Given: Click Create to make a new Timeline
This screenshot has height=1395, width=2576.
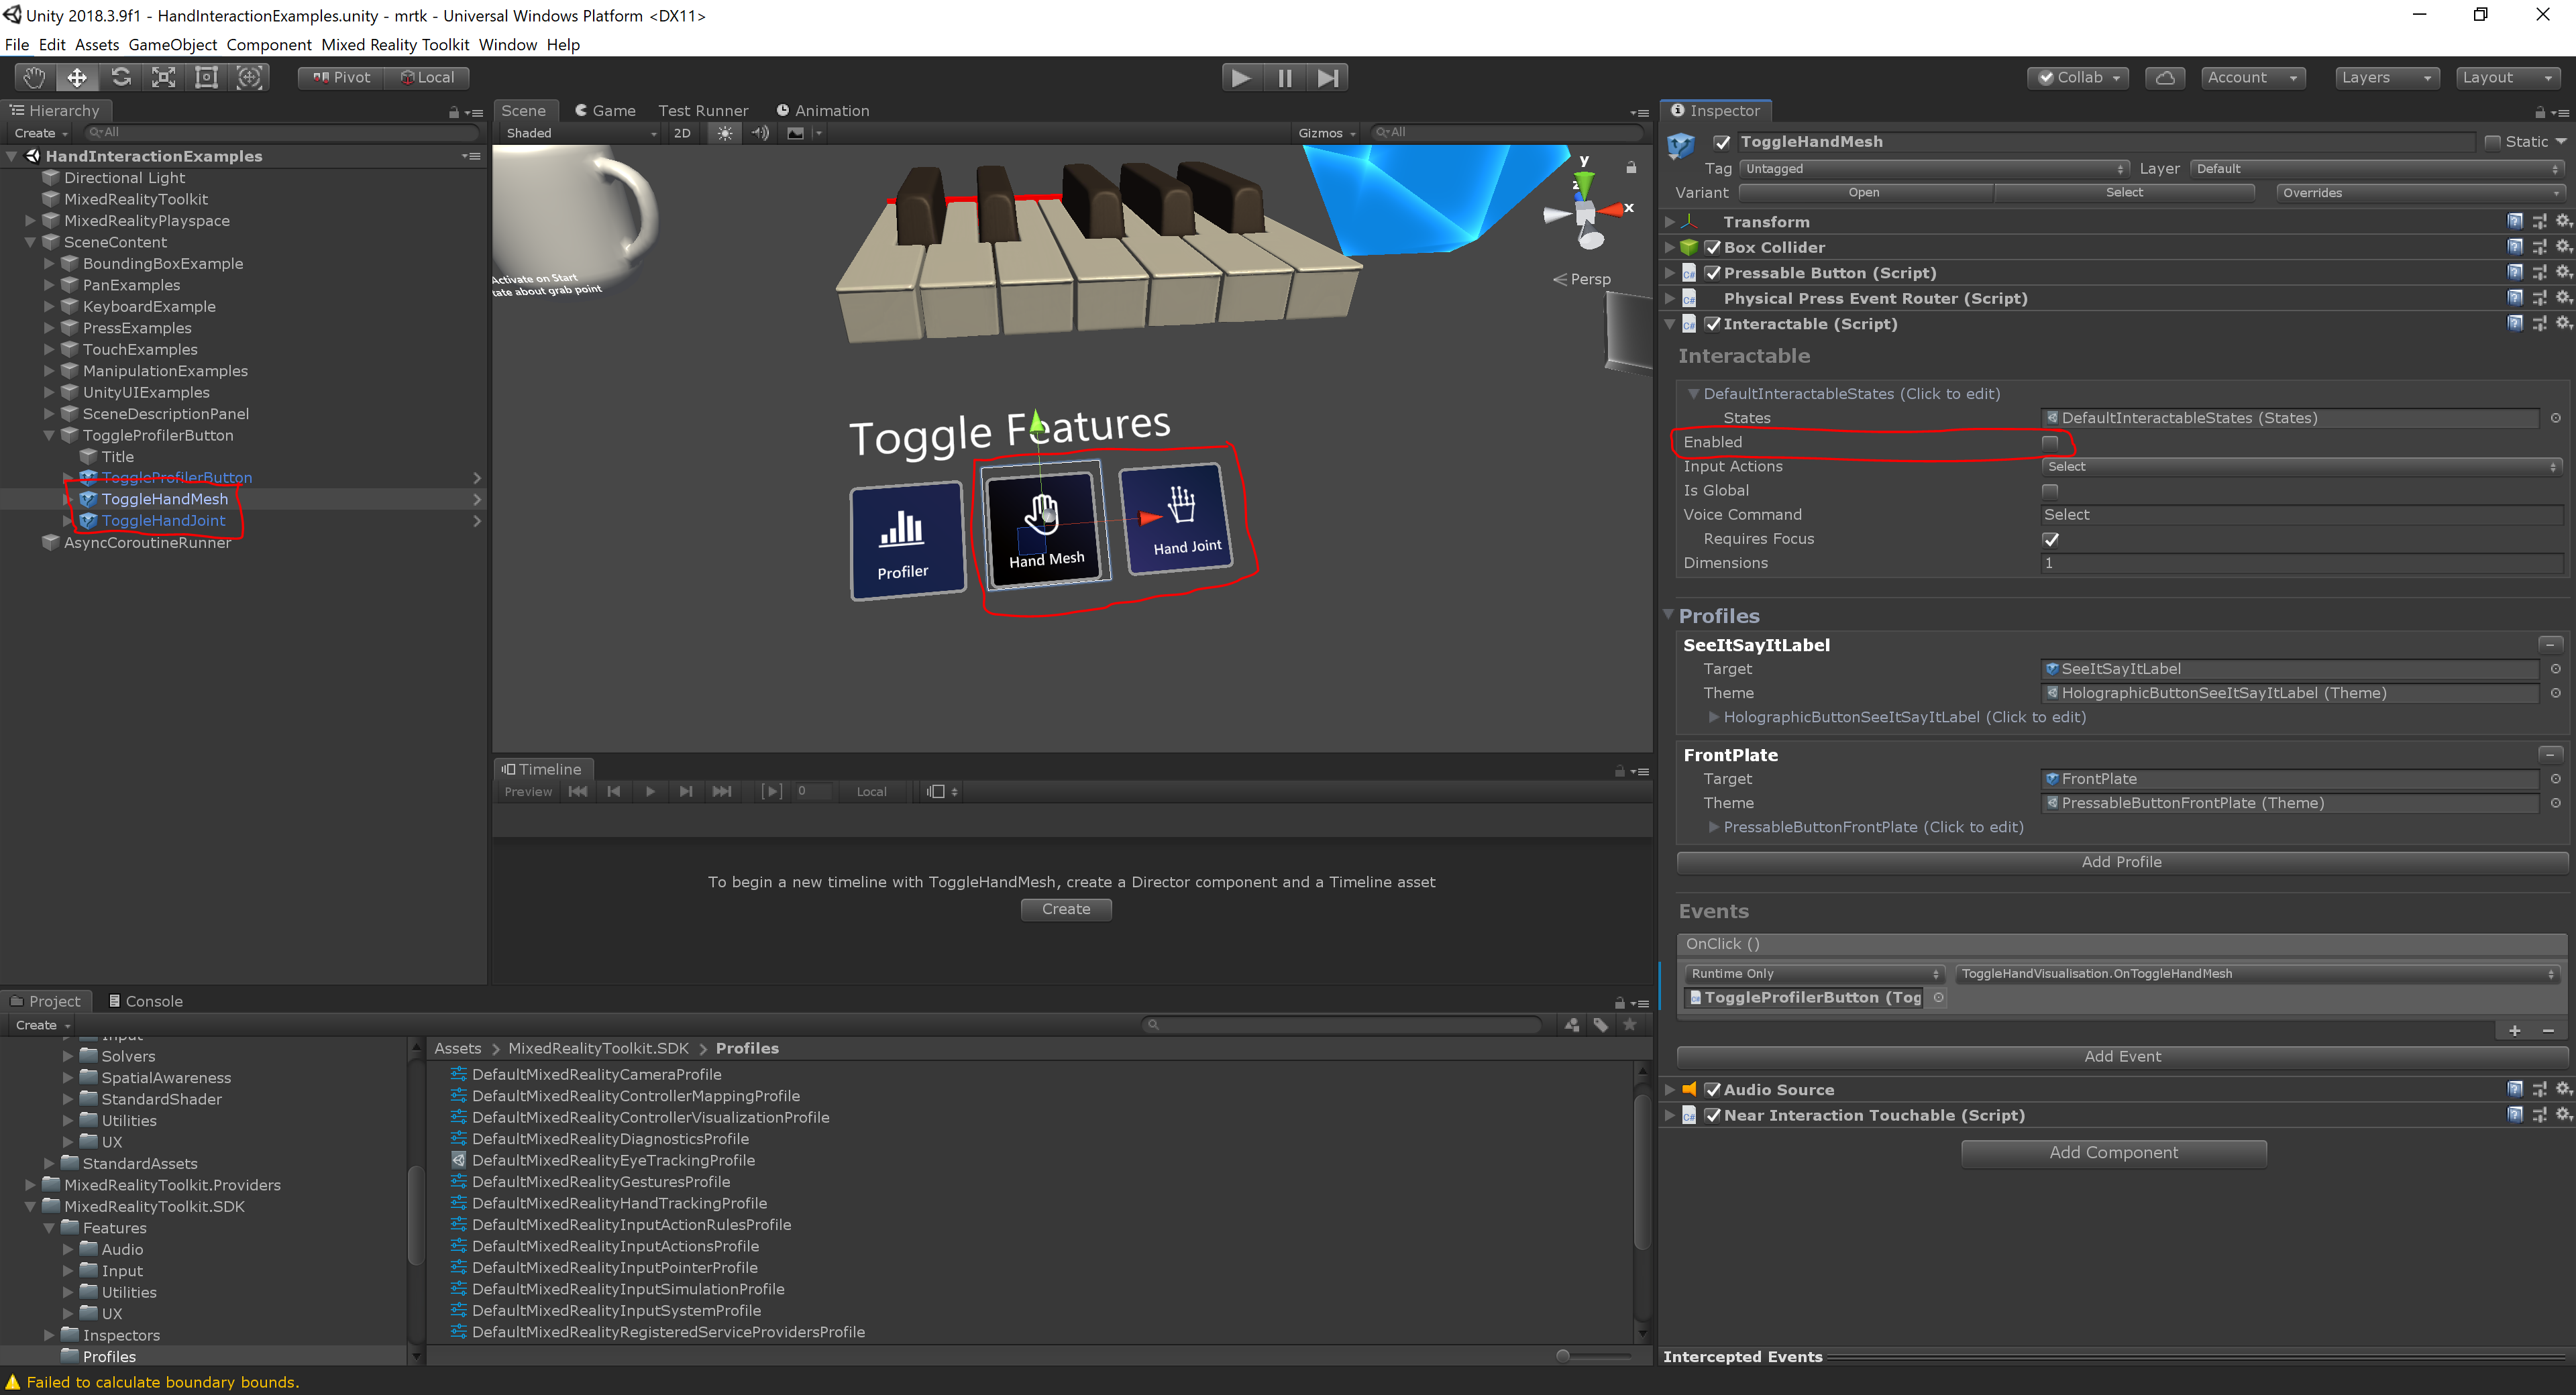Looking at the screenshot, I should click(x=1066, y=909).
